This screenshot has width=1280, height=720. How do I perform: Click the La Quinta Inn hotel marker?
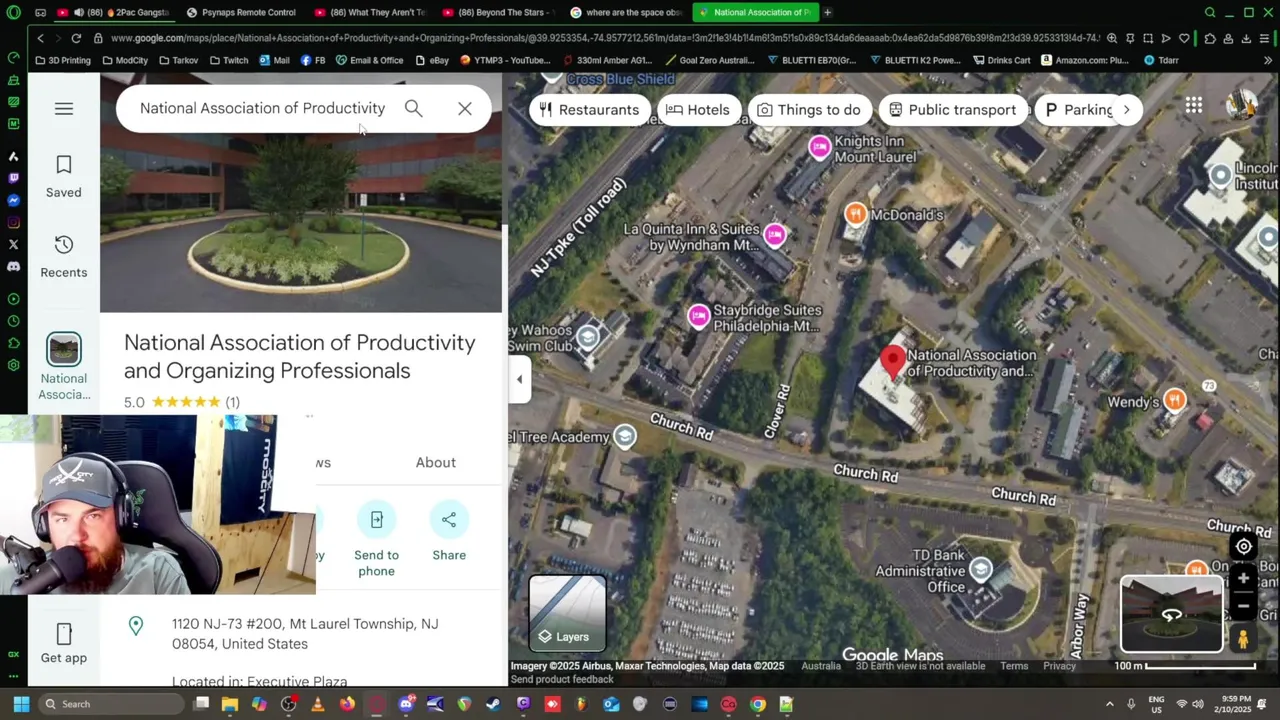pos(775,235)
